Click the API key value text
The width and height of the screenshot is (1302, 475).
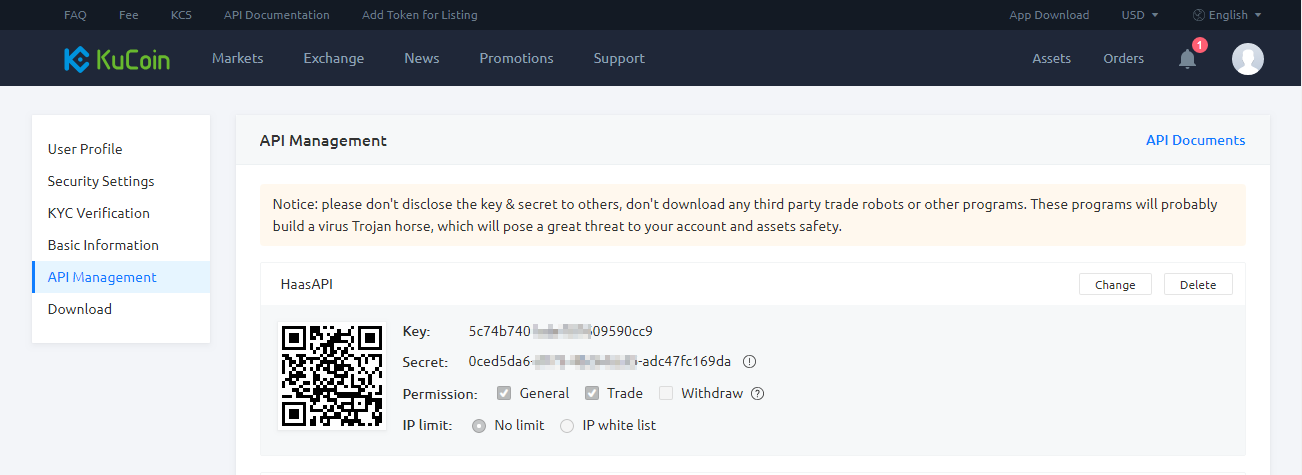click(560, 331)
